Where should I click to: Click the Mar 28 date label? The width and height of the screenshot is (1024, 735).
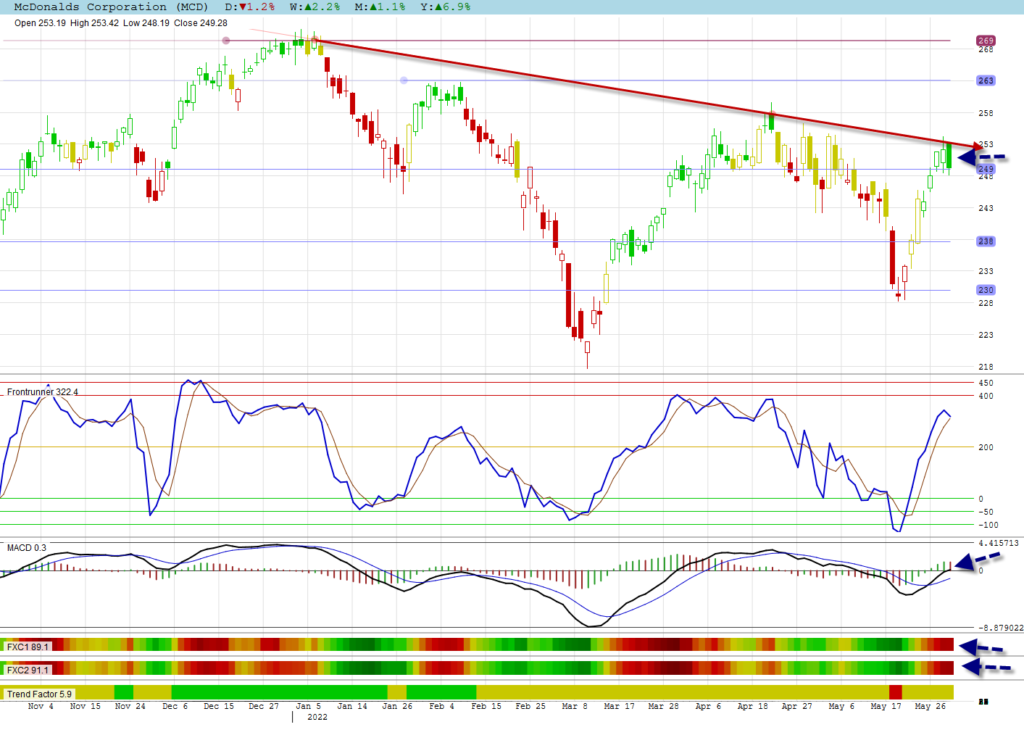click(663, 706)
